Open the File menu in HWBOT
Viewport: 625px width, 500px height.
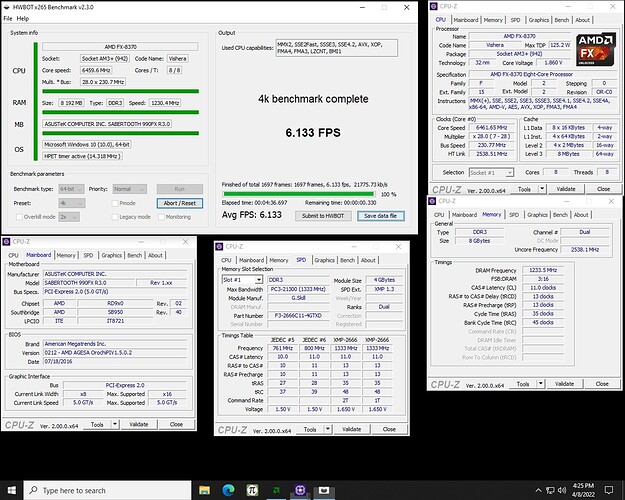8,18
